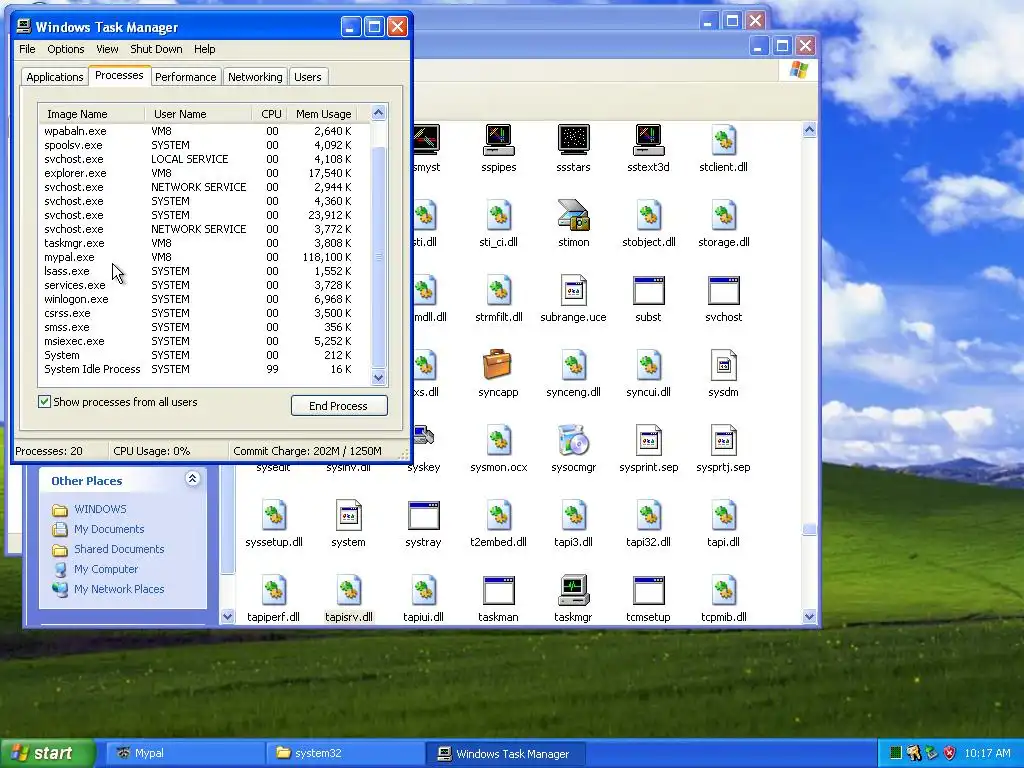
Task: Collapse the Other Places panel
Action: coord(192,479)
